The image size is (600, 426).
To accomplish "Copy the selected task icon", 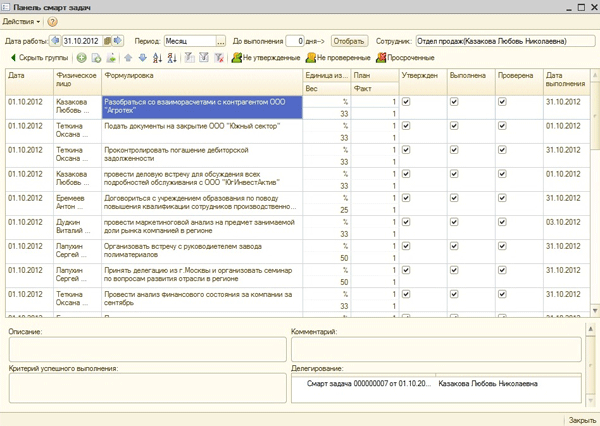I will point(96,58).
